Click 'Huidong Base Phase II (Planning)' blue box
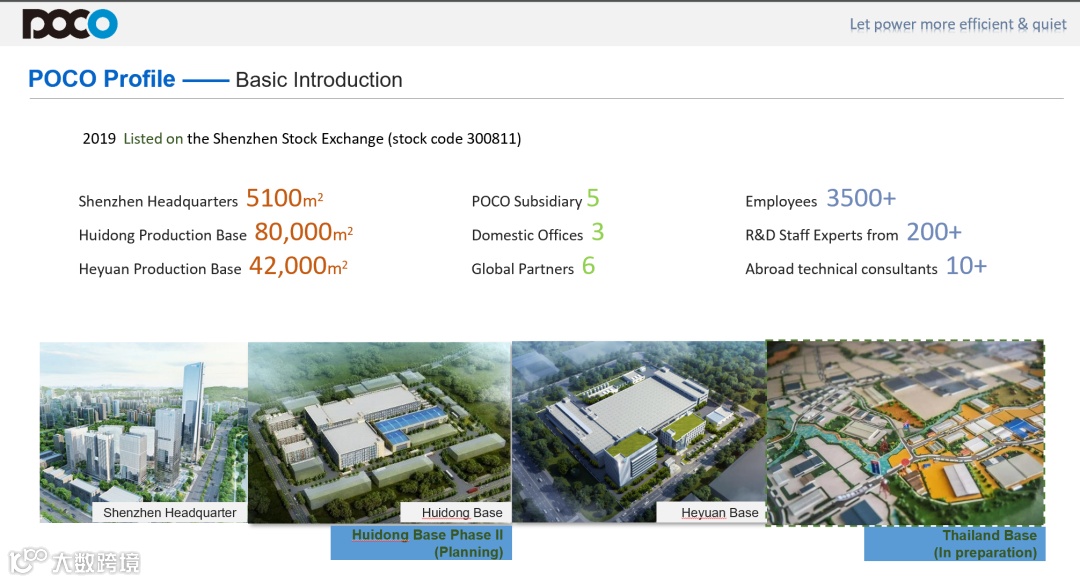Screen dimensions: 1080x582 tap(421, 543)
